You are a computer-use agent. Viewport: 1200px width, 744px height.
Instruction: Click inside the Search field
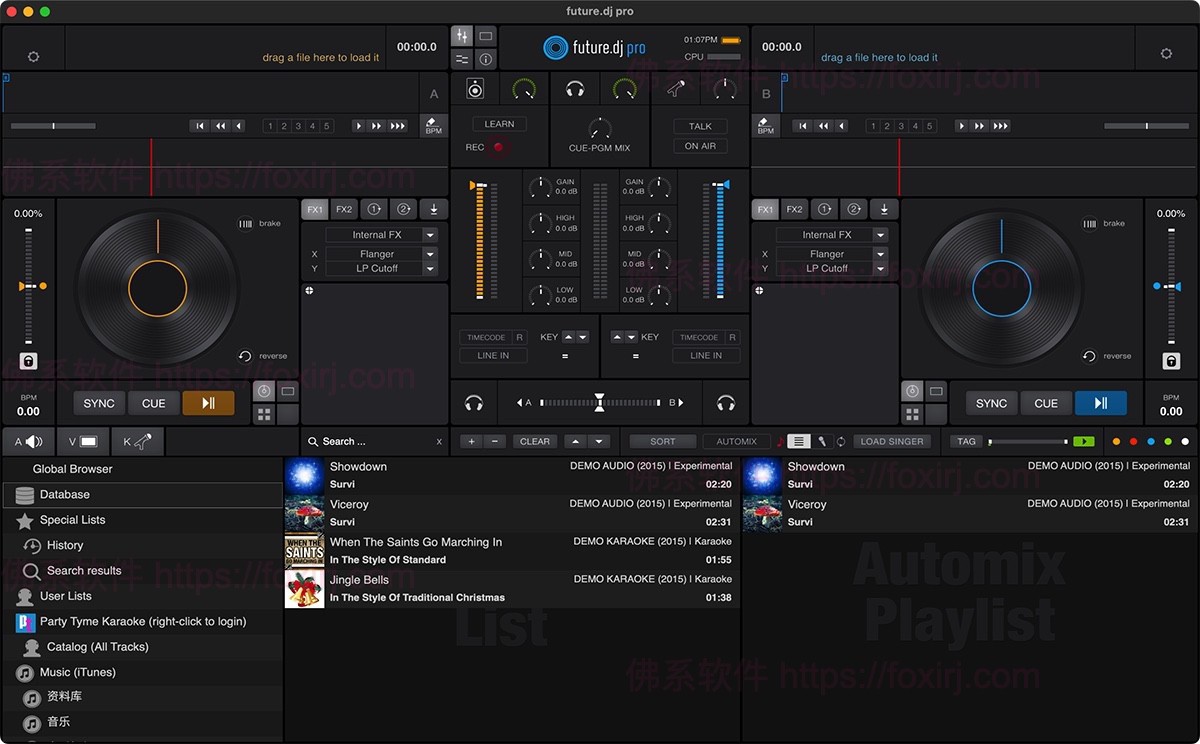[370, 441]
